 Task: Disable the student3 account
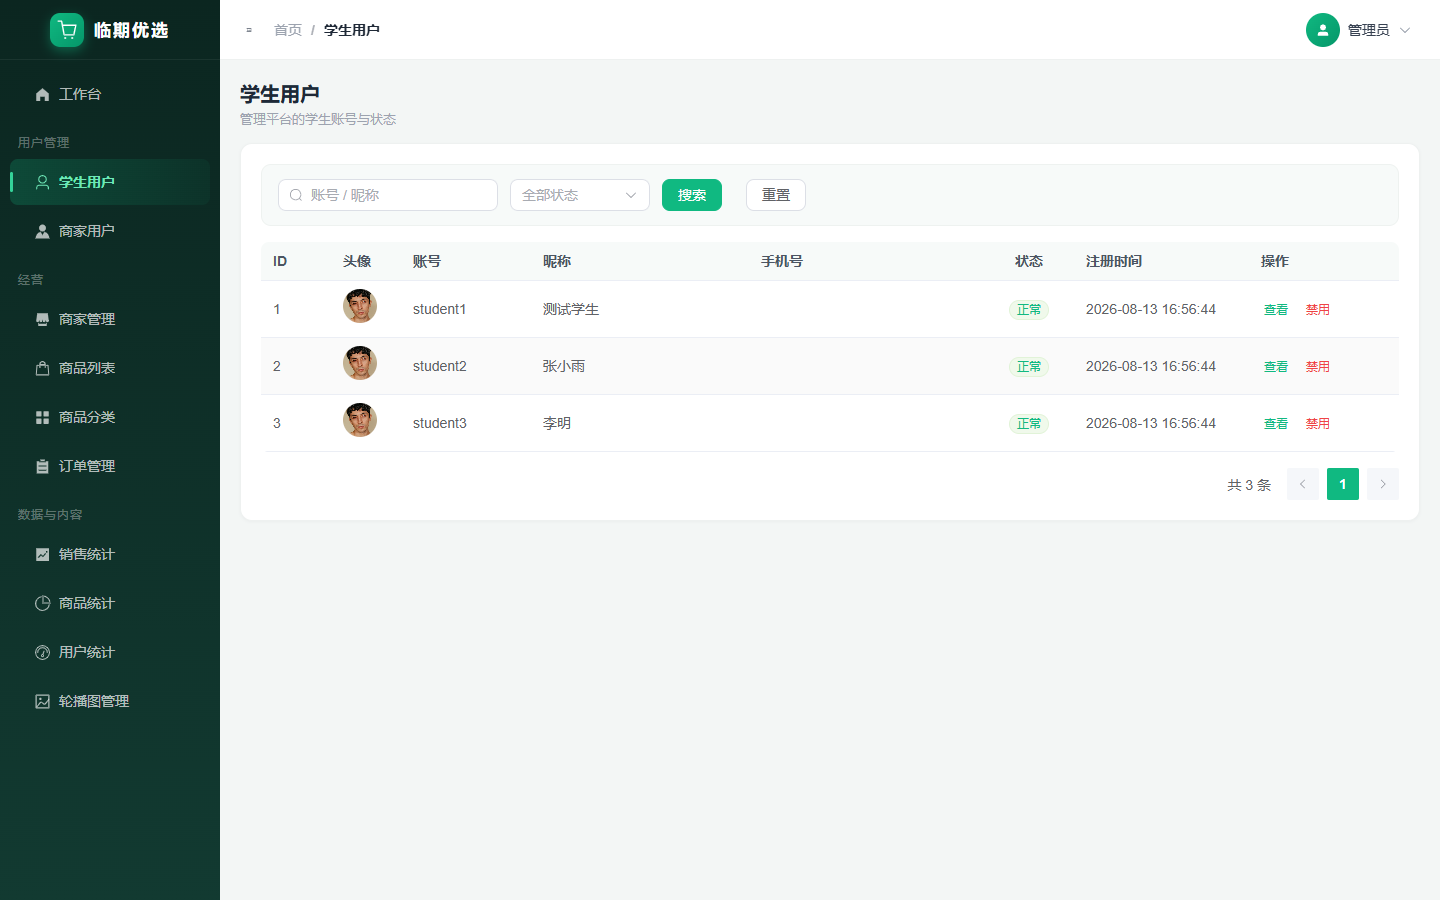click(x=1317, y=424)
